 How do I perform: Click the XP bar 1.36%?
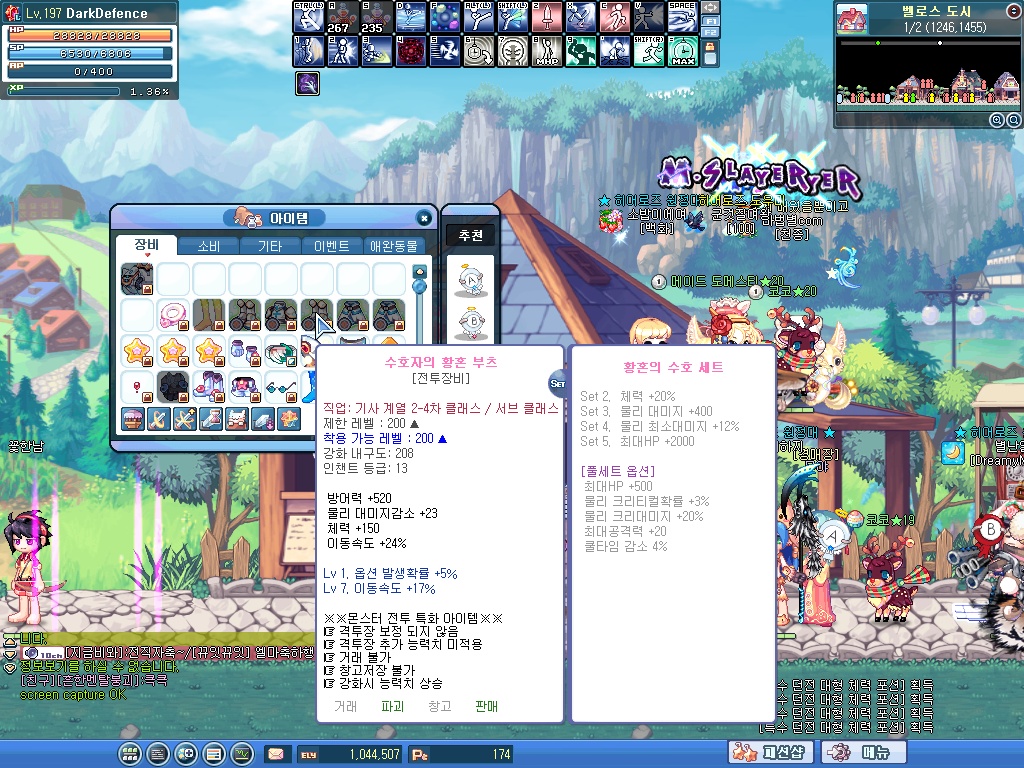click(x=64, y=91)
